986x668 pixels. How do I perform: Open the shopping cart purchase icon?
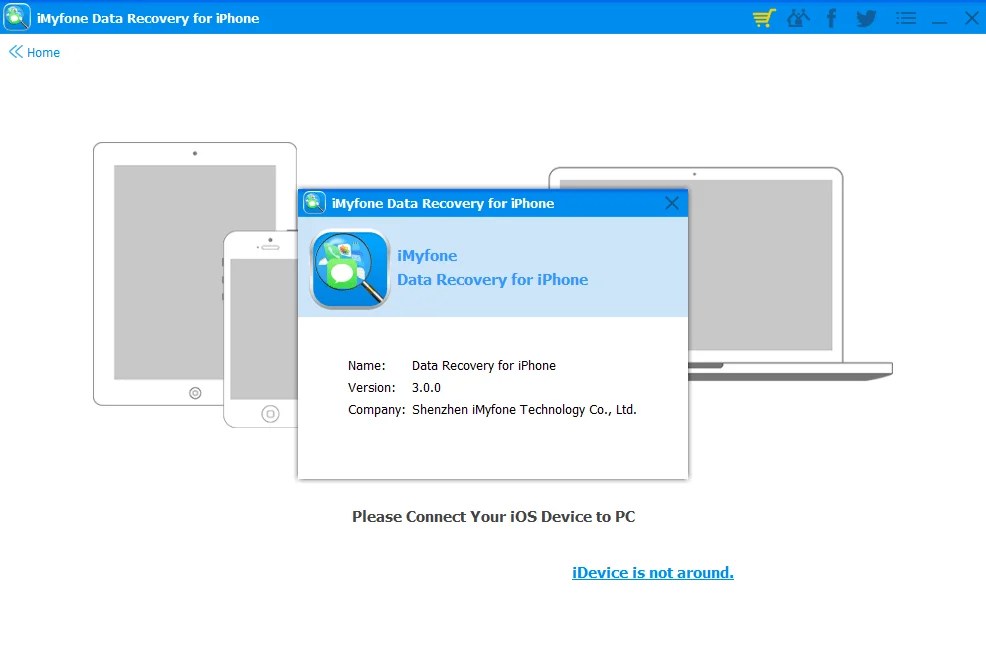[x=764, y=18]
